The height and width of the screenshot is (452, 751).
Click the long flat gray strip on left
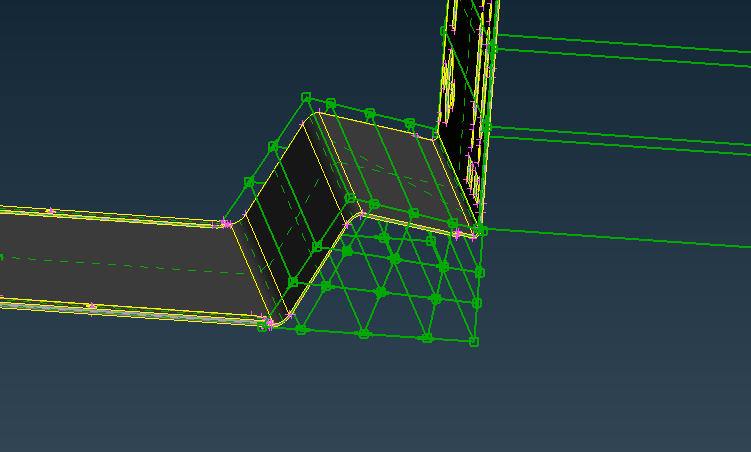(x=110, y=262)
